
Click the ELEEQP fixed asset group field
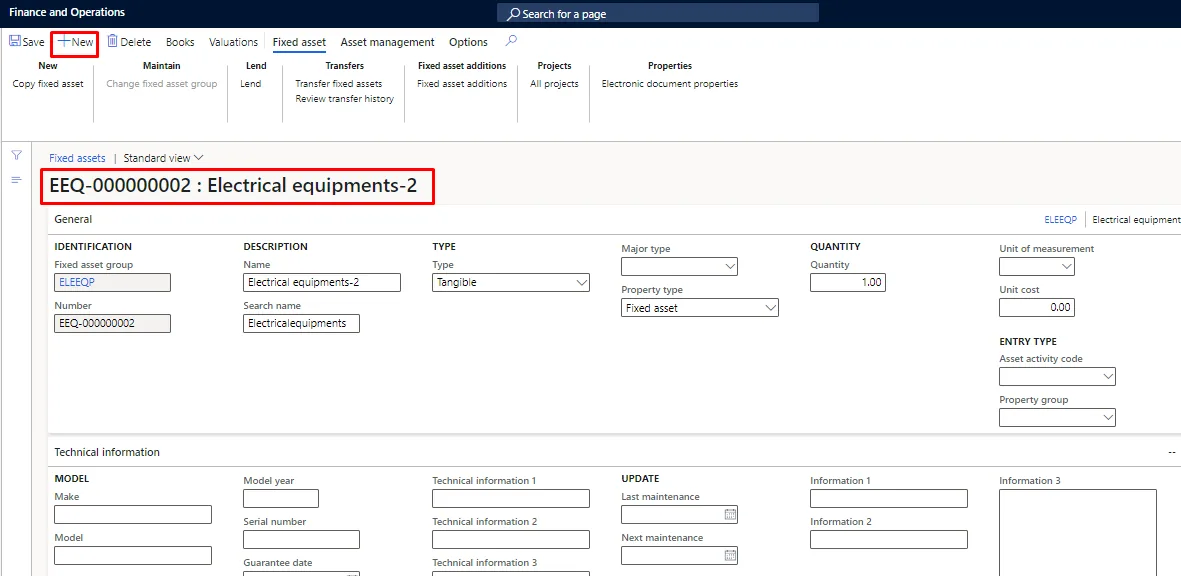pos(112,282)
